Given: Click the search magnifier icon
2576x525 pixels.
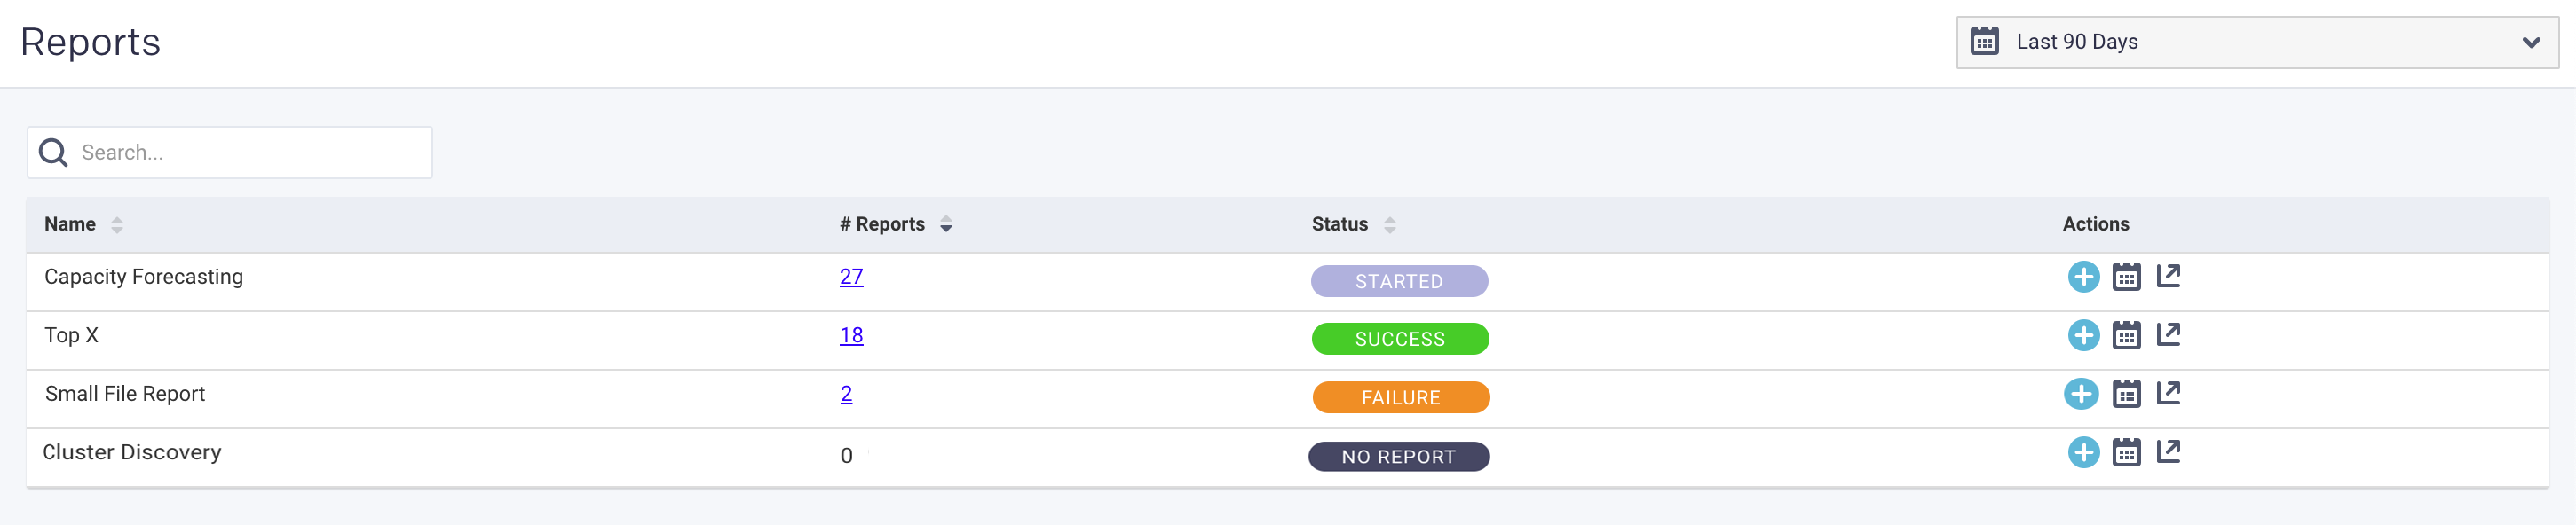Looking at the screenshot, I should click(54, 152).
